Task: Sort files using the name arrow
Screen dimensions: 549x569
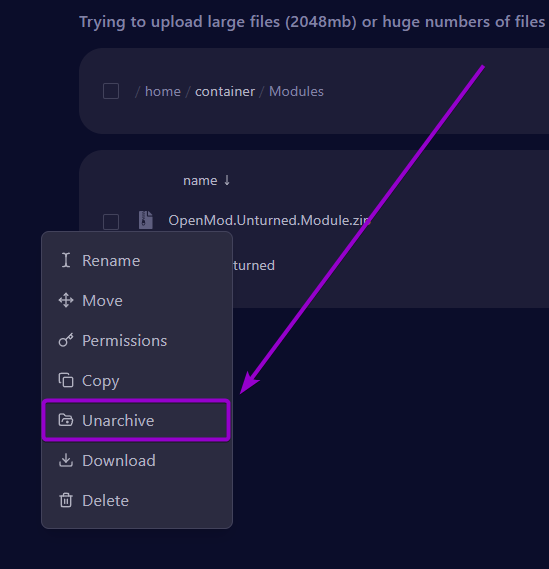Action: (227, 180)
